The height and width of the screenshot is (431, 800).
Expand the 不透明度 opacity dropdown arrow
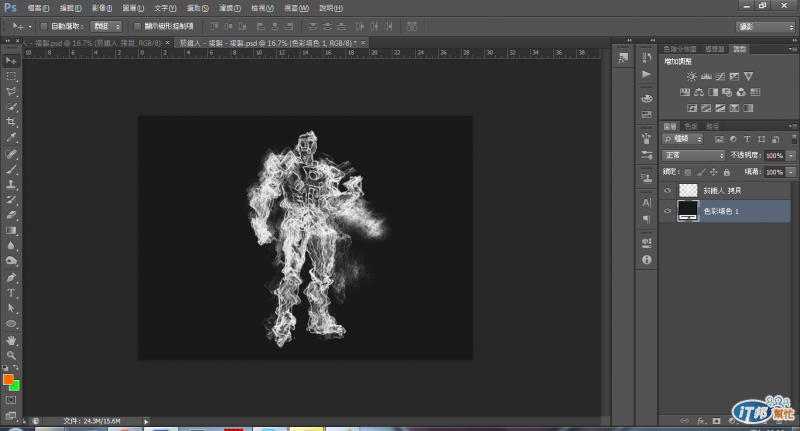coord(792,156)
